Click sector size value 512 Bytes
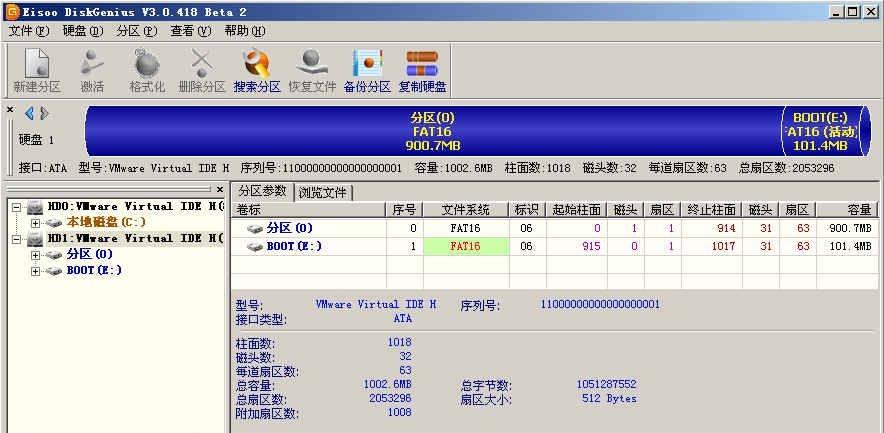 coord(609,399)
